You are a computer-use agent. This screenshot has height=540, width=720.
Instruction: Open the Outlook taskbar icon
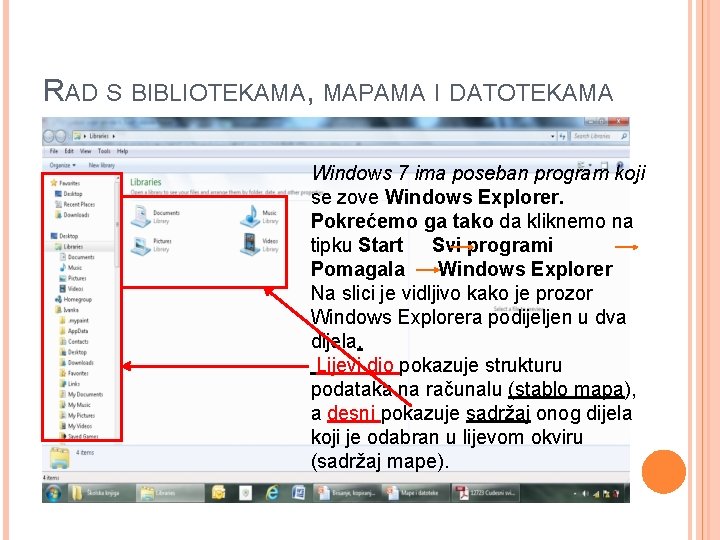[x=219, y=493]
